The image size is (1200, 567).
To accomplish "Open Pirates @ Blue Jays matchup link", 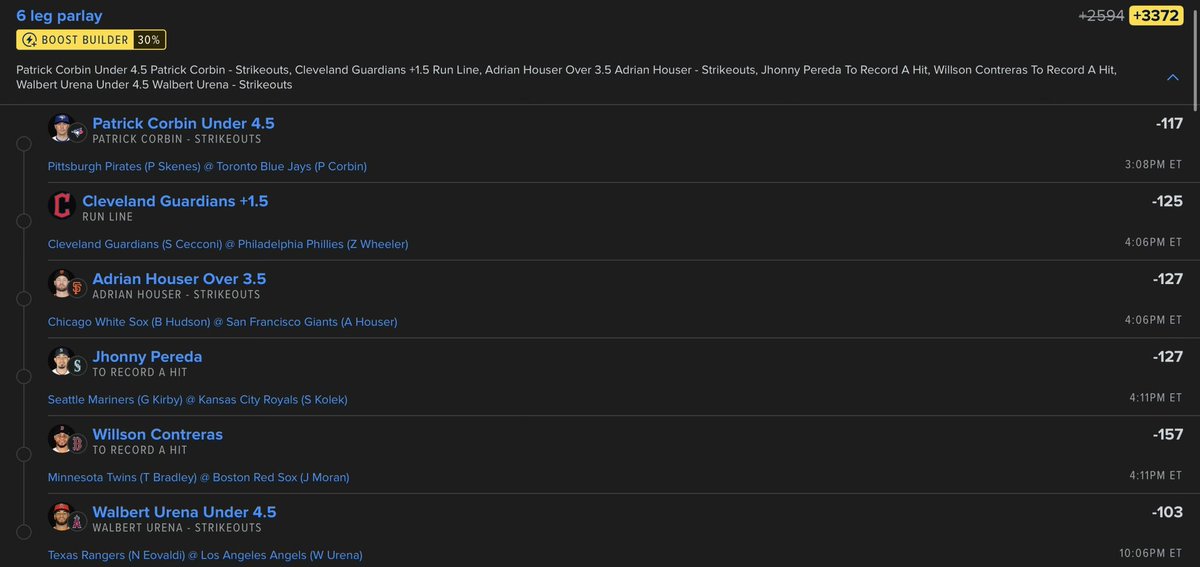I will (x=207, y=166).
